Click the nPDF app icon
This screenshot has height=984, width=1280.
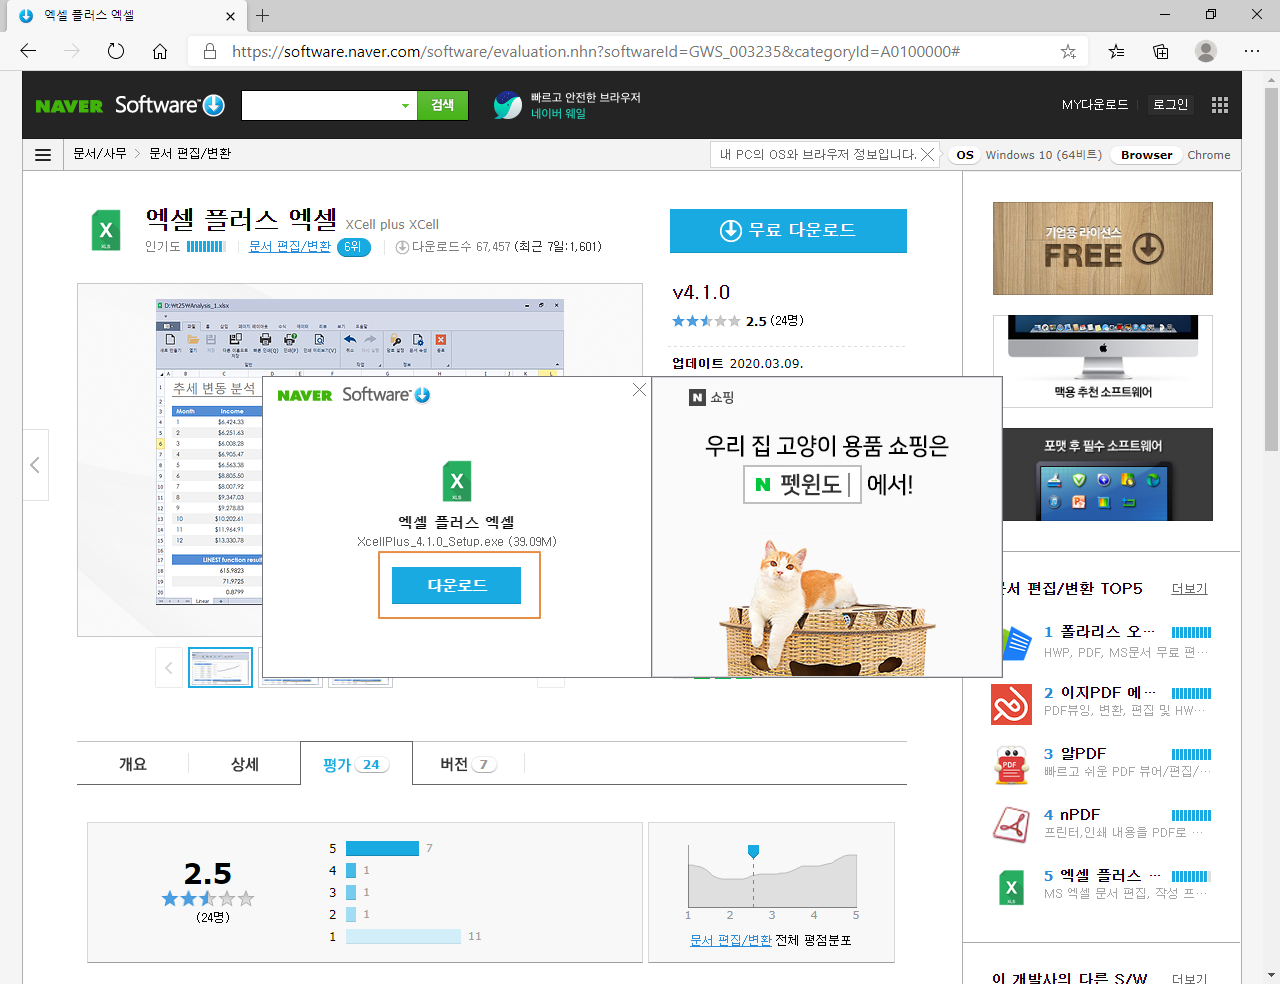(x=1012, y=826)
